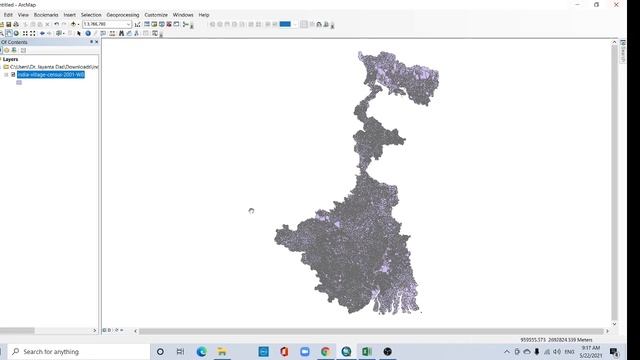
Task: Show hidden system tray icons chevron
Action: (x=507, y=351)
